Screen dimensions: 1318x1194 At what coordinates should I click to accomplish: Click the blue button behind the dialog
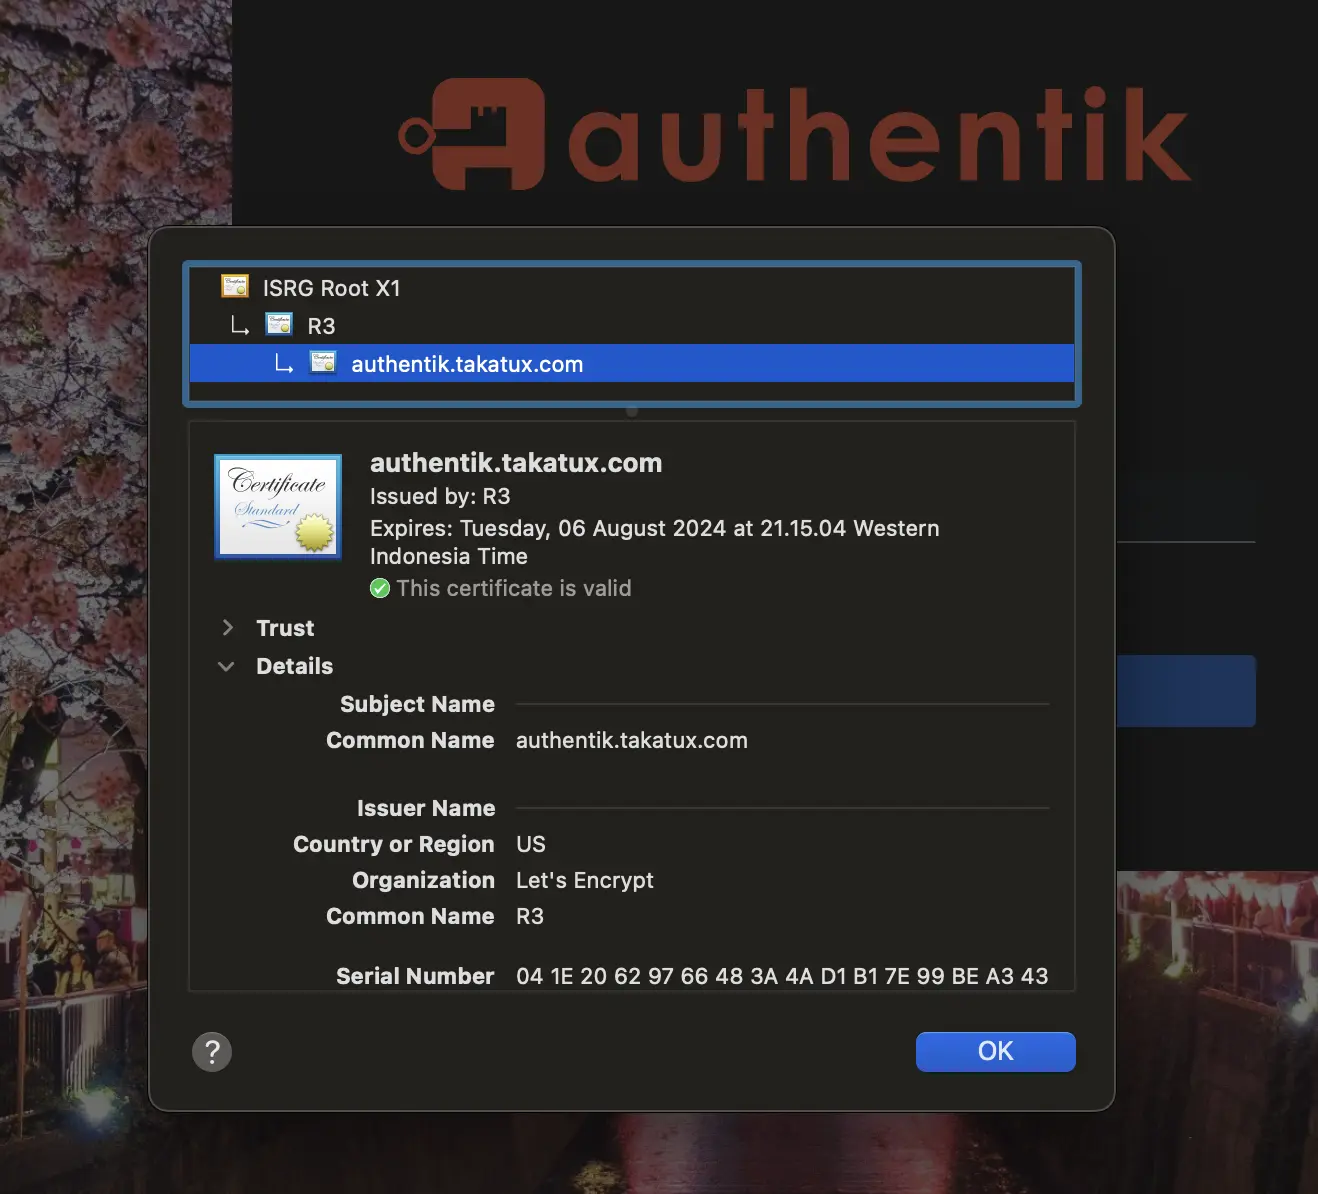(1186, 691)
